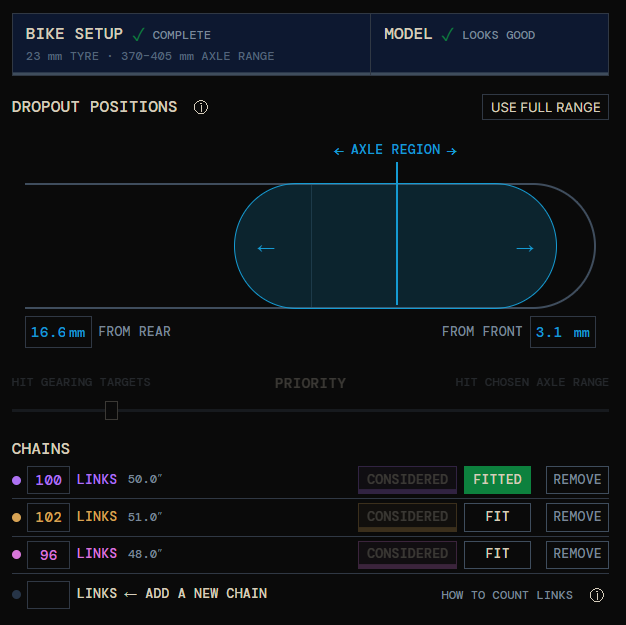Click the Add a New Chain label
626x625 pixels.
(206, 593)
